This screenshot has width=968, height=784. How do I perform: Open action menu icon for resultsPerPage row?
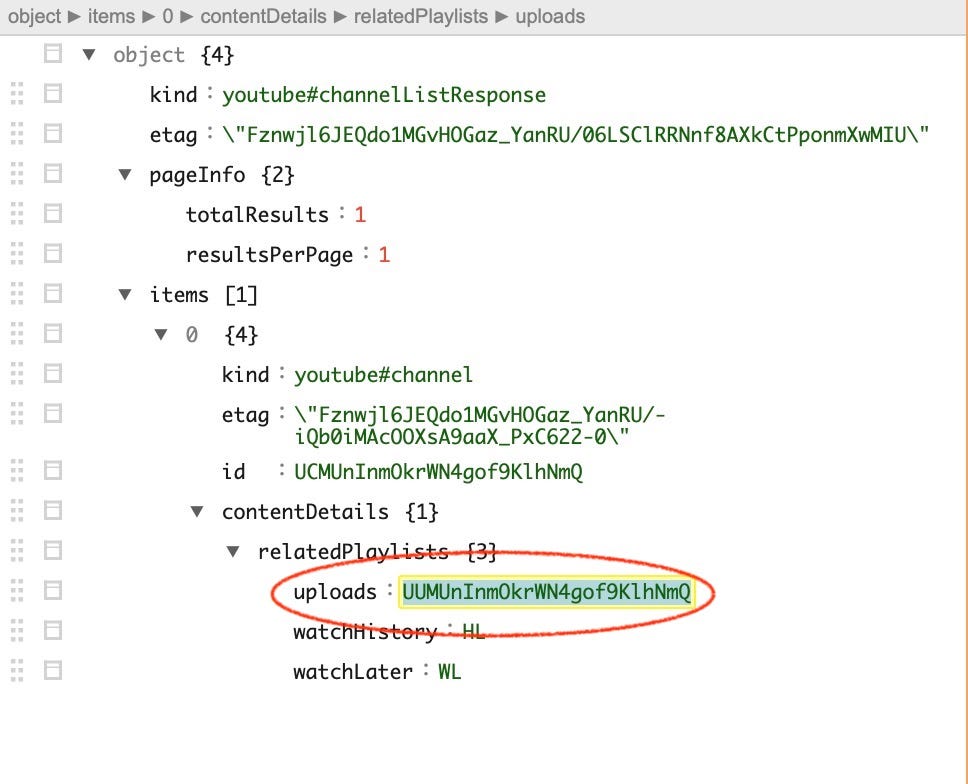tap(53, 253)
